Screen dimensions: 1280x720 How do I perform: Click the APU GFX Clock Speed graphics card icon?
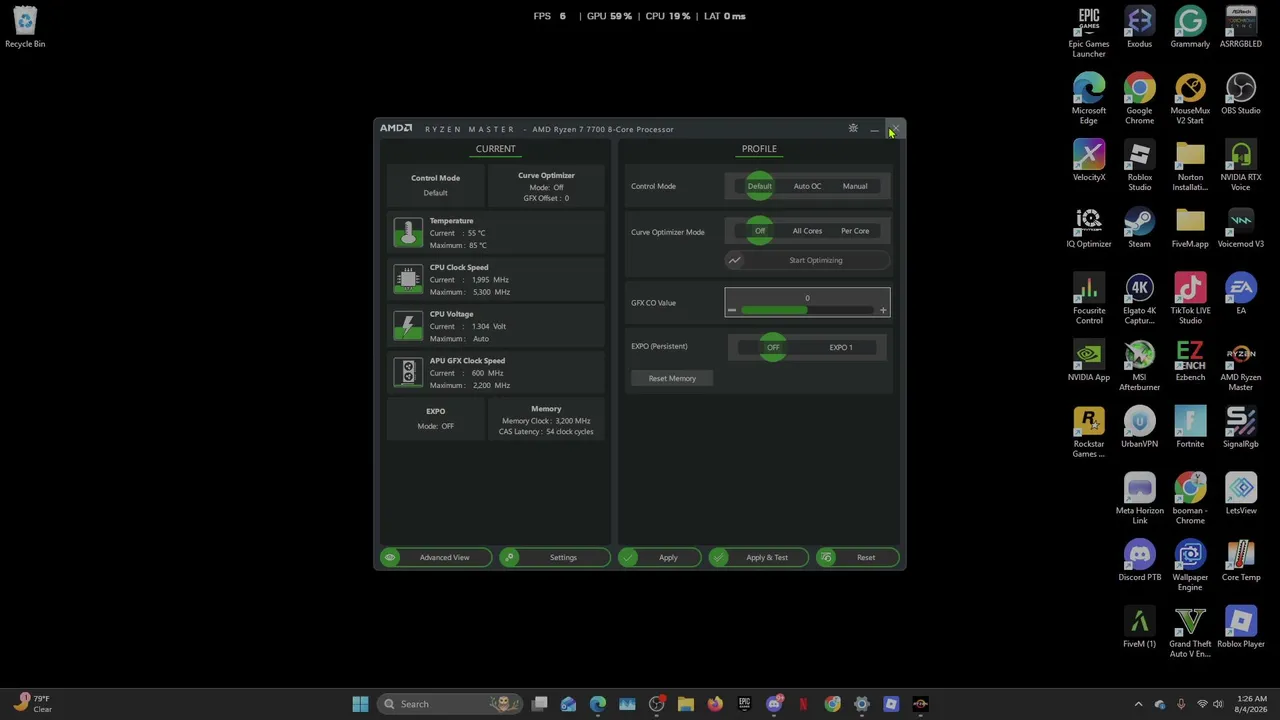pos(408,373)
